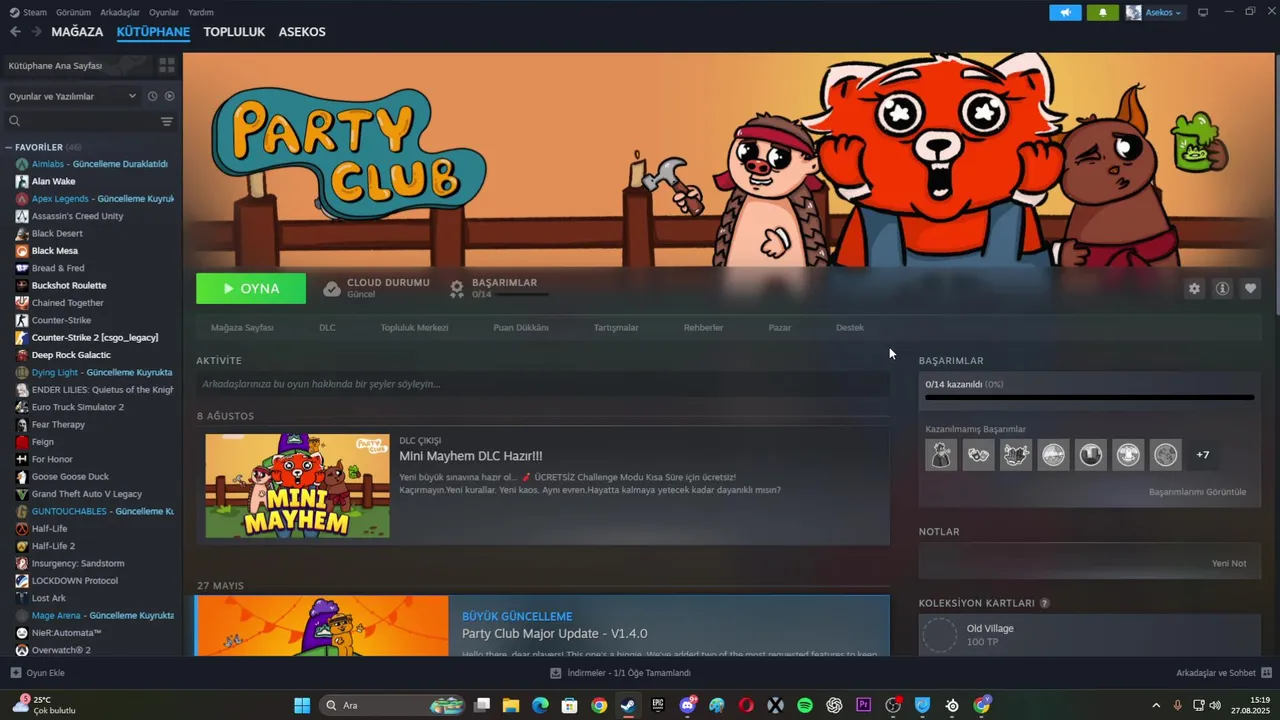This screenshot has height=720, width=1280.
Task: Click the +7 more achievements badge
Action: 1203,455
